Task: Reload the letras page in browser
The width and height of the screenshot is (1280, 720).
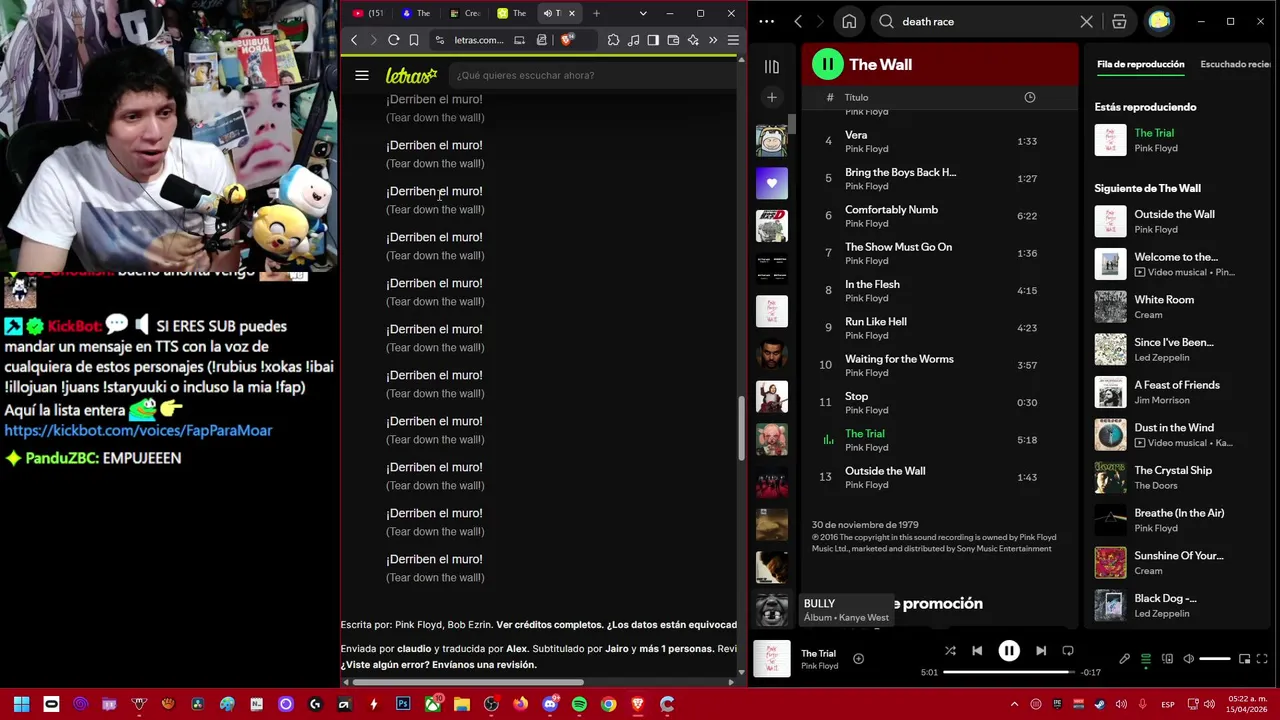Action: pos(394,40)
